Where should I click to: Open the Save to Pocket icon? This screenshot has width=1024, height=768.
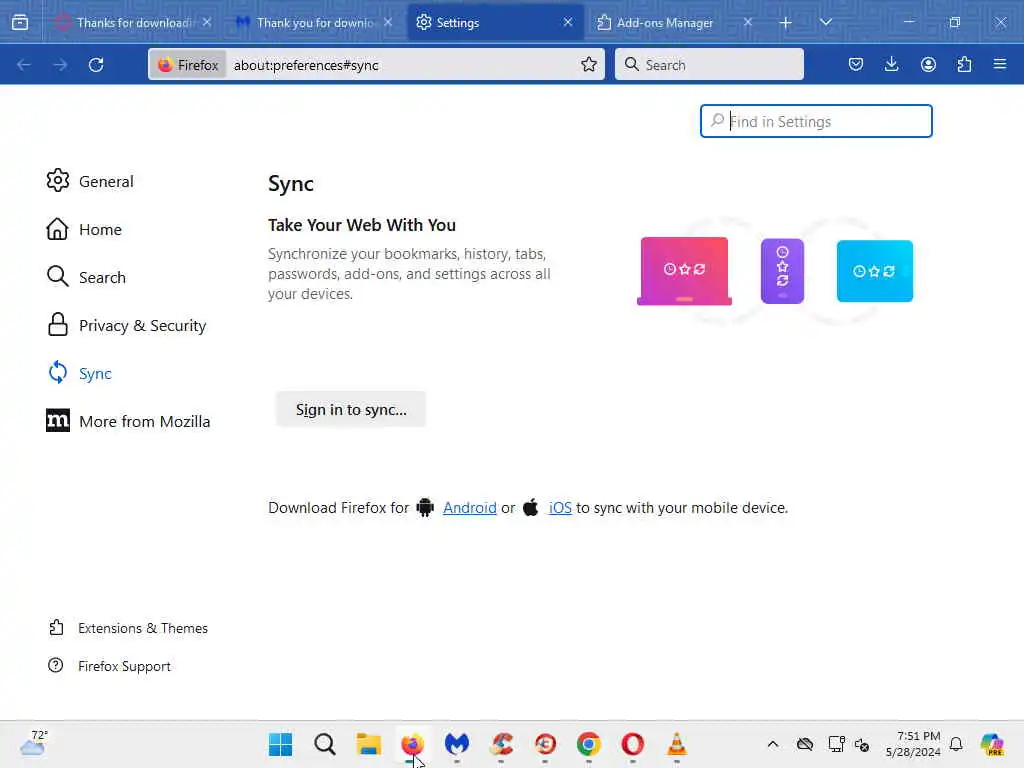coord(856,64)
